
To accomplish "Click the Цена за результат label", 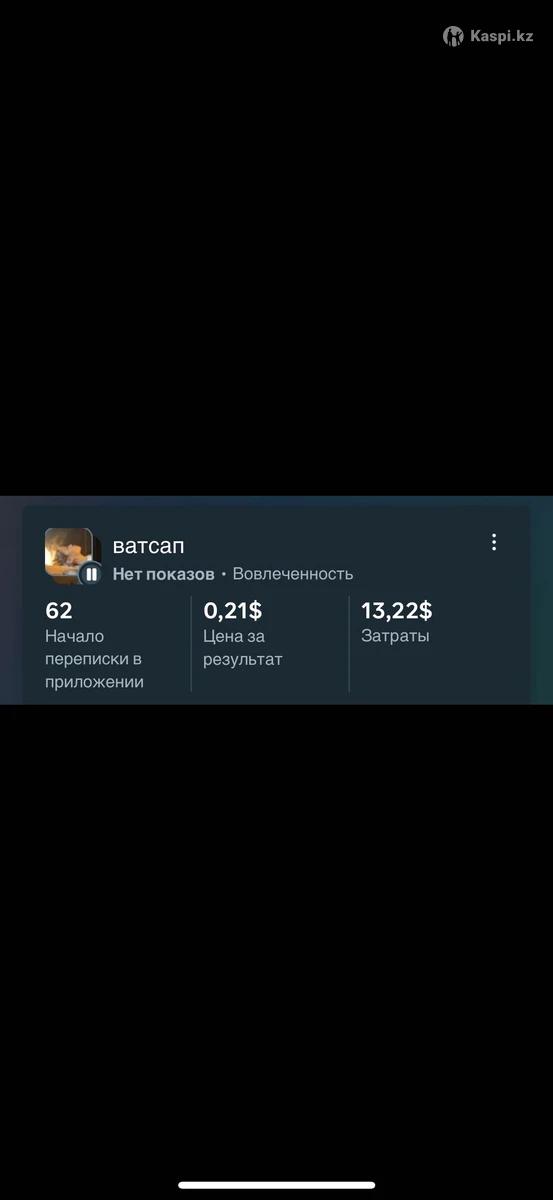I will pos(243,647).
